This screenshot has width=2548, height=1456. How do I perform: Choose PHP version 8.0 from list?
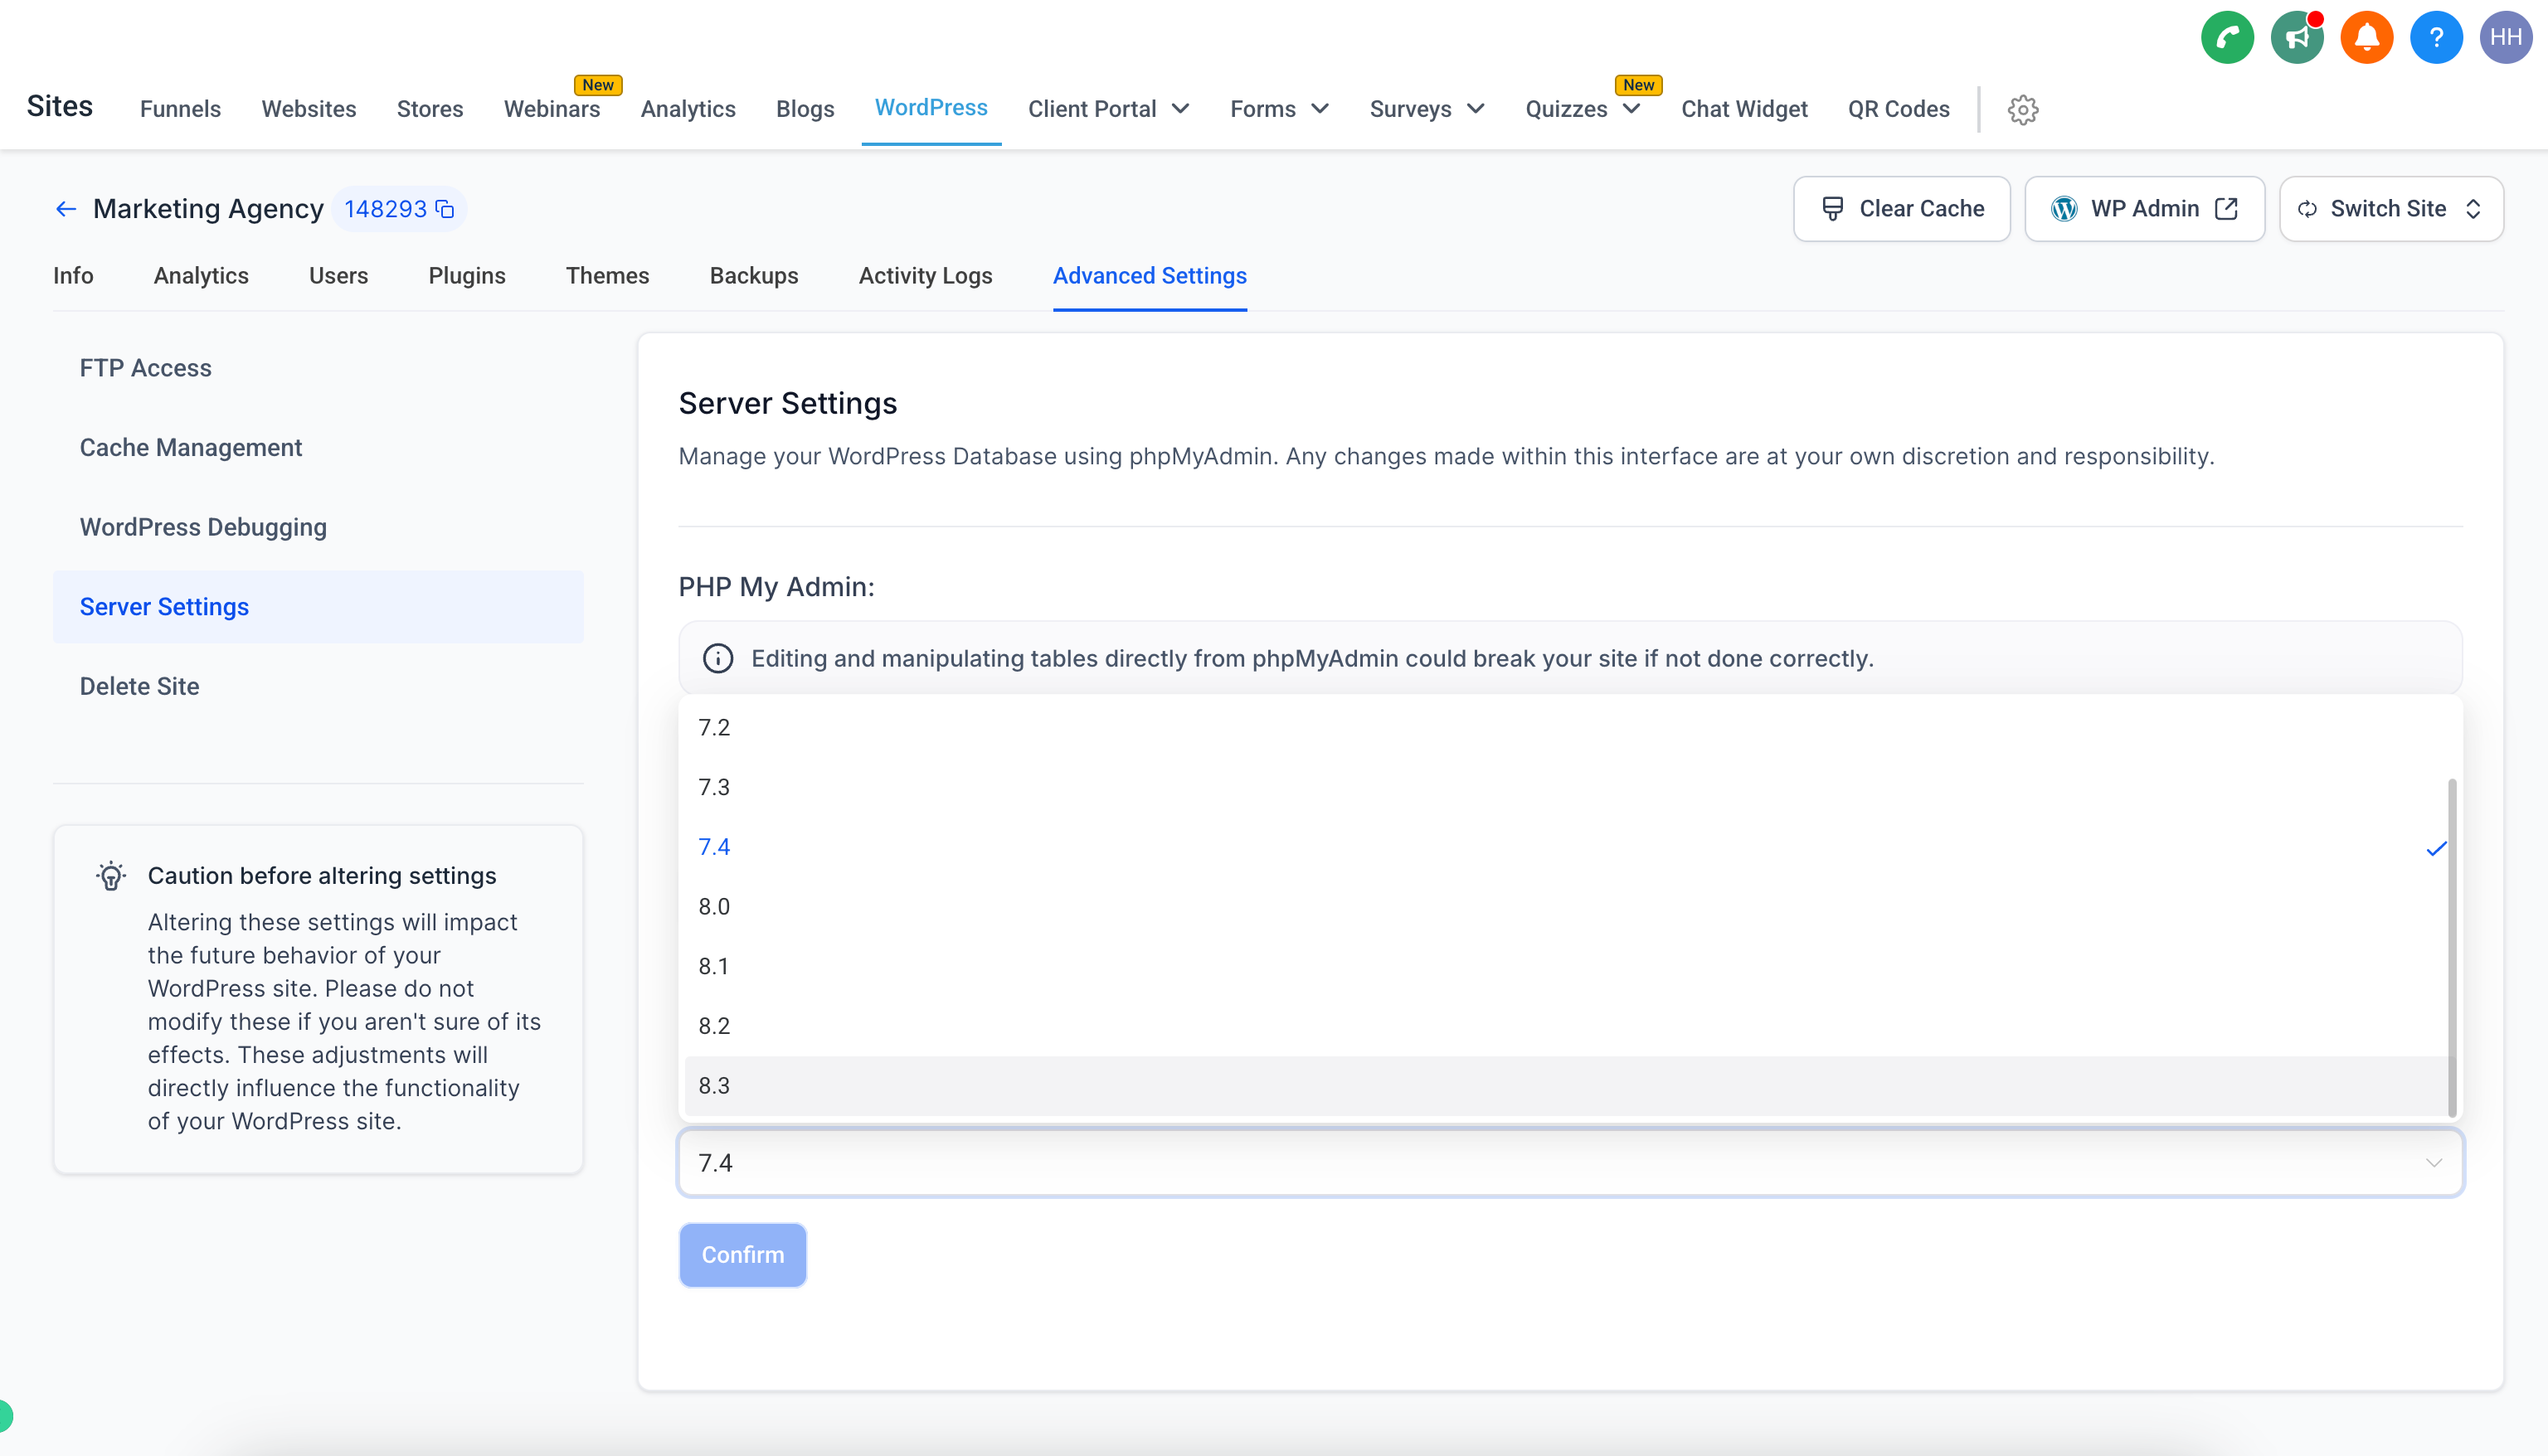tap(714, 906)
